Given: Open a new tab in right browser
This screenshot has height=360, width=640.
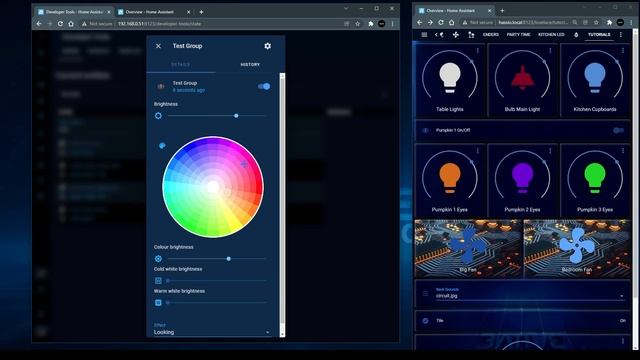Looking at the screenshot, I should click(502, 11).
